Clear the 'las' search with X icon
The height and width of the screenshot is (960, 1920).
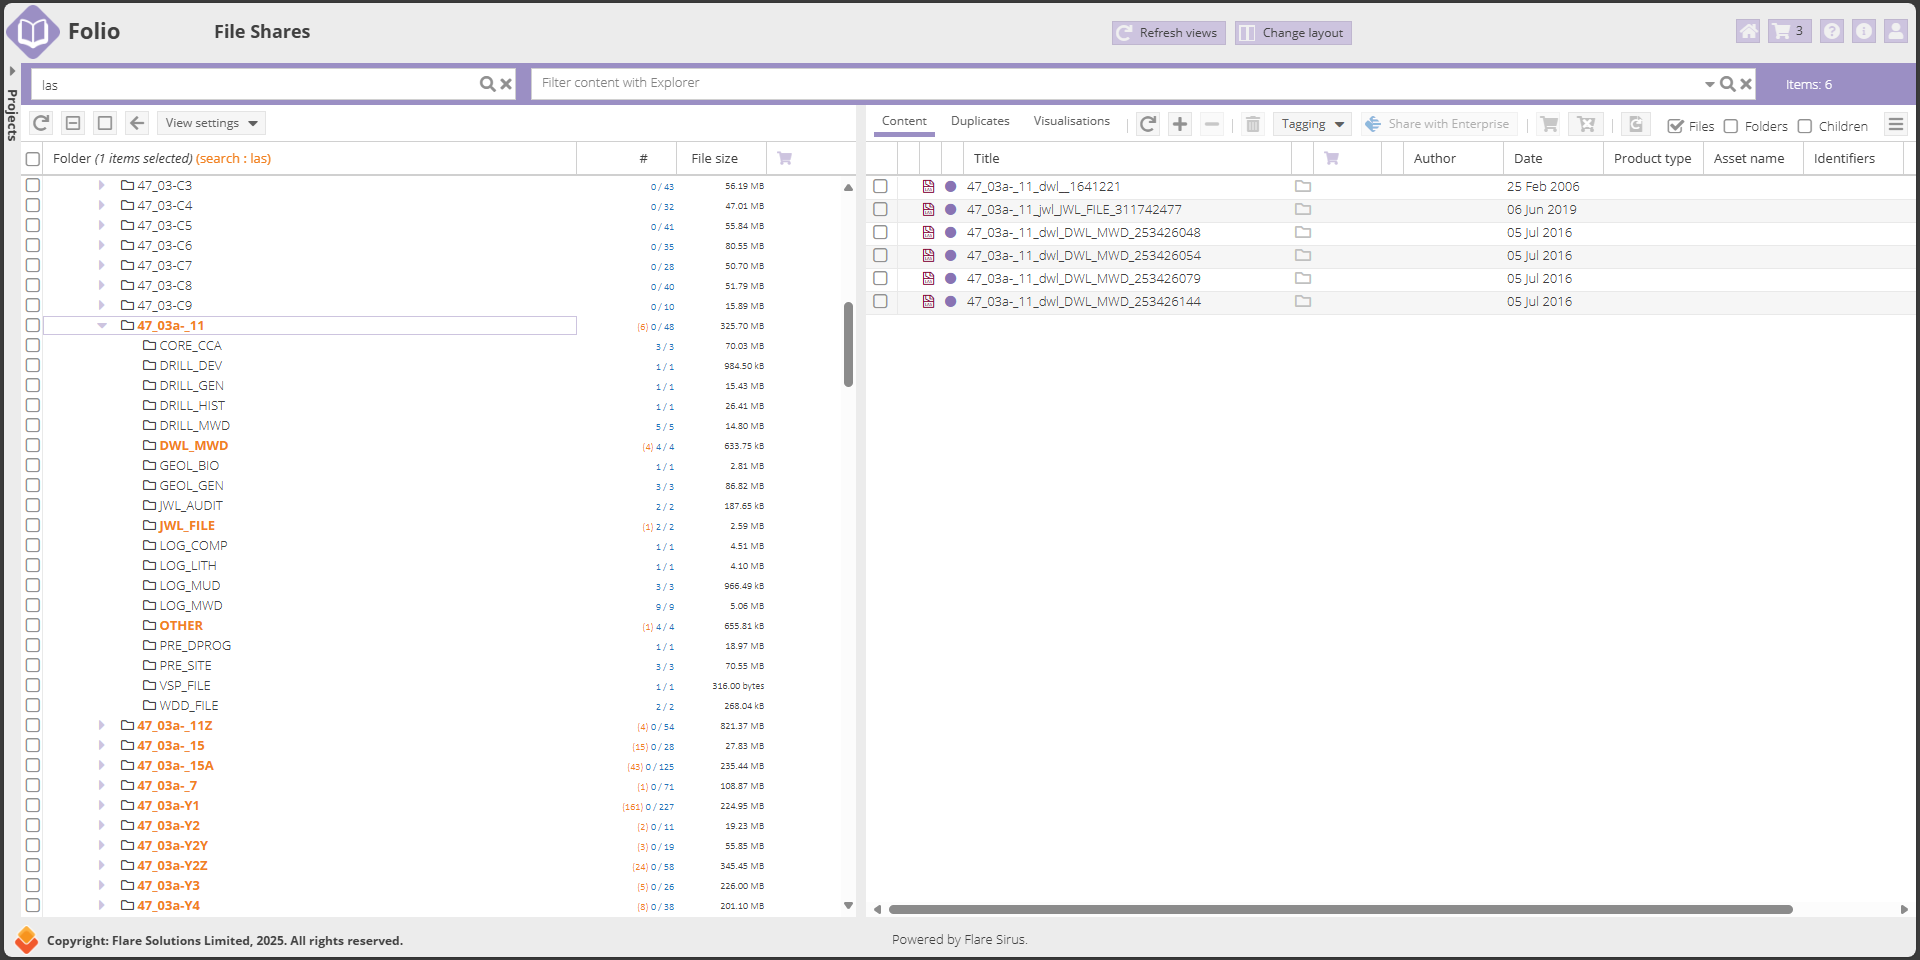click(x=506, y=85)
